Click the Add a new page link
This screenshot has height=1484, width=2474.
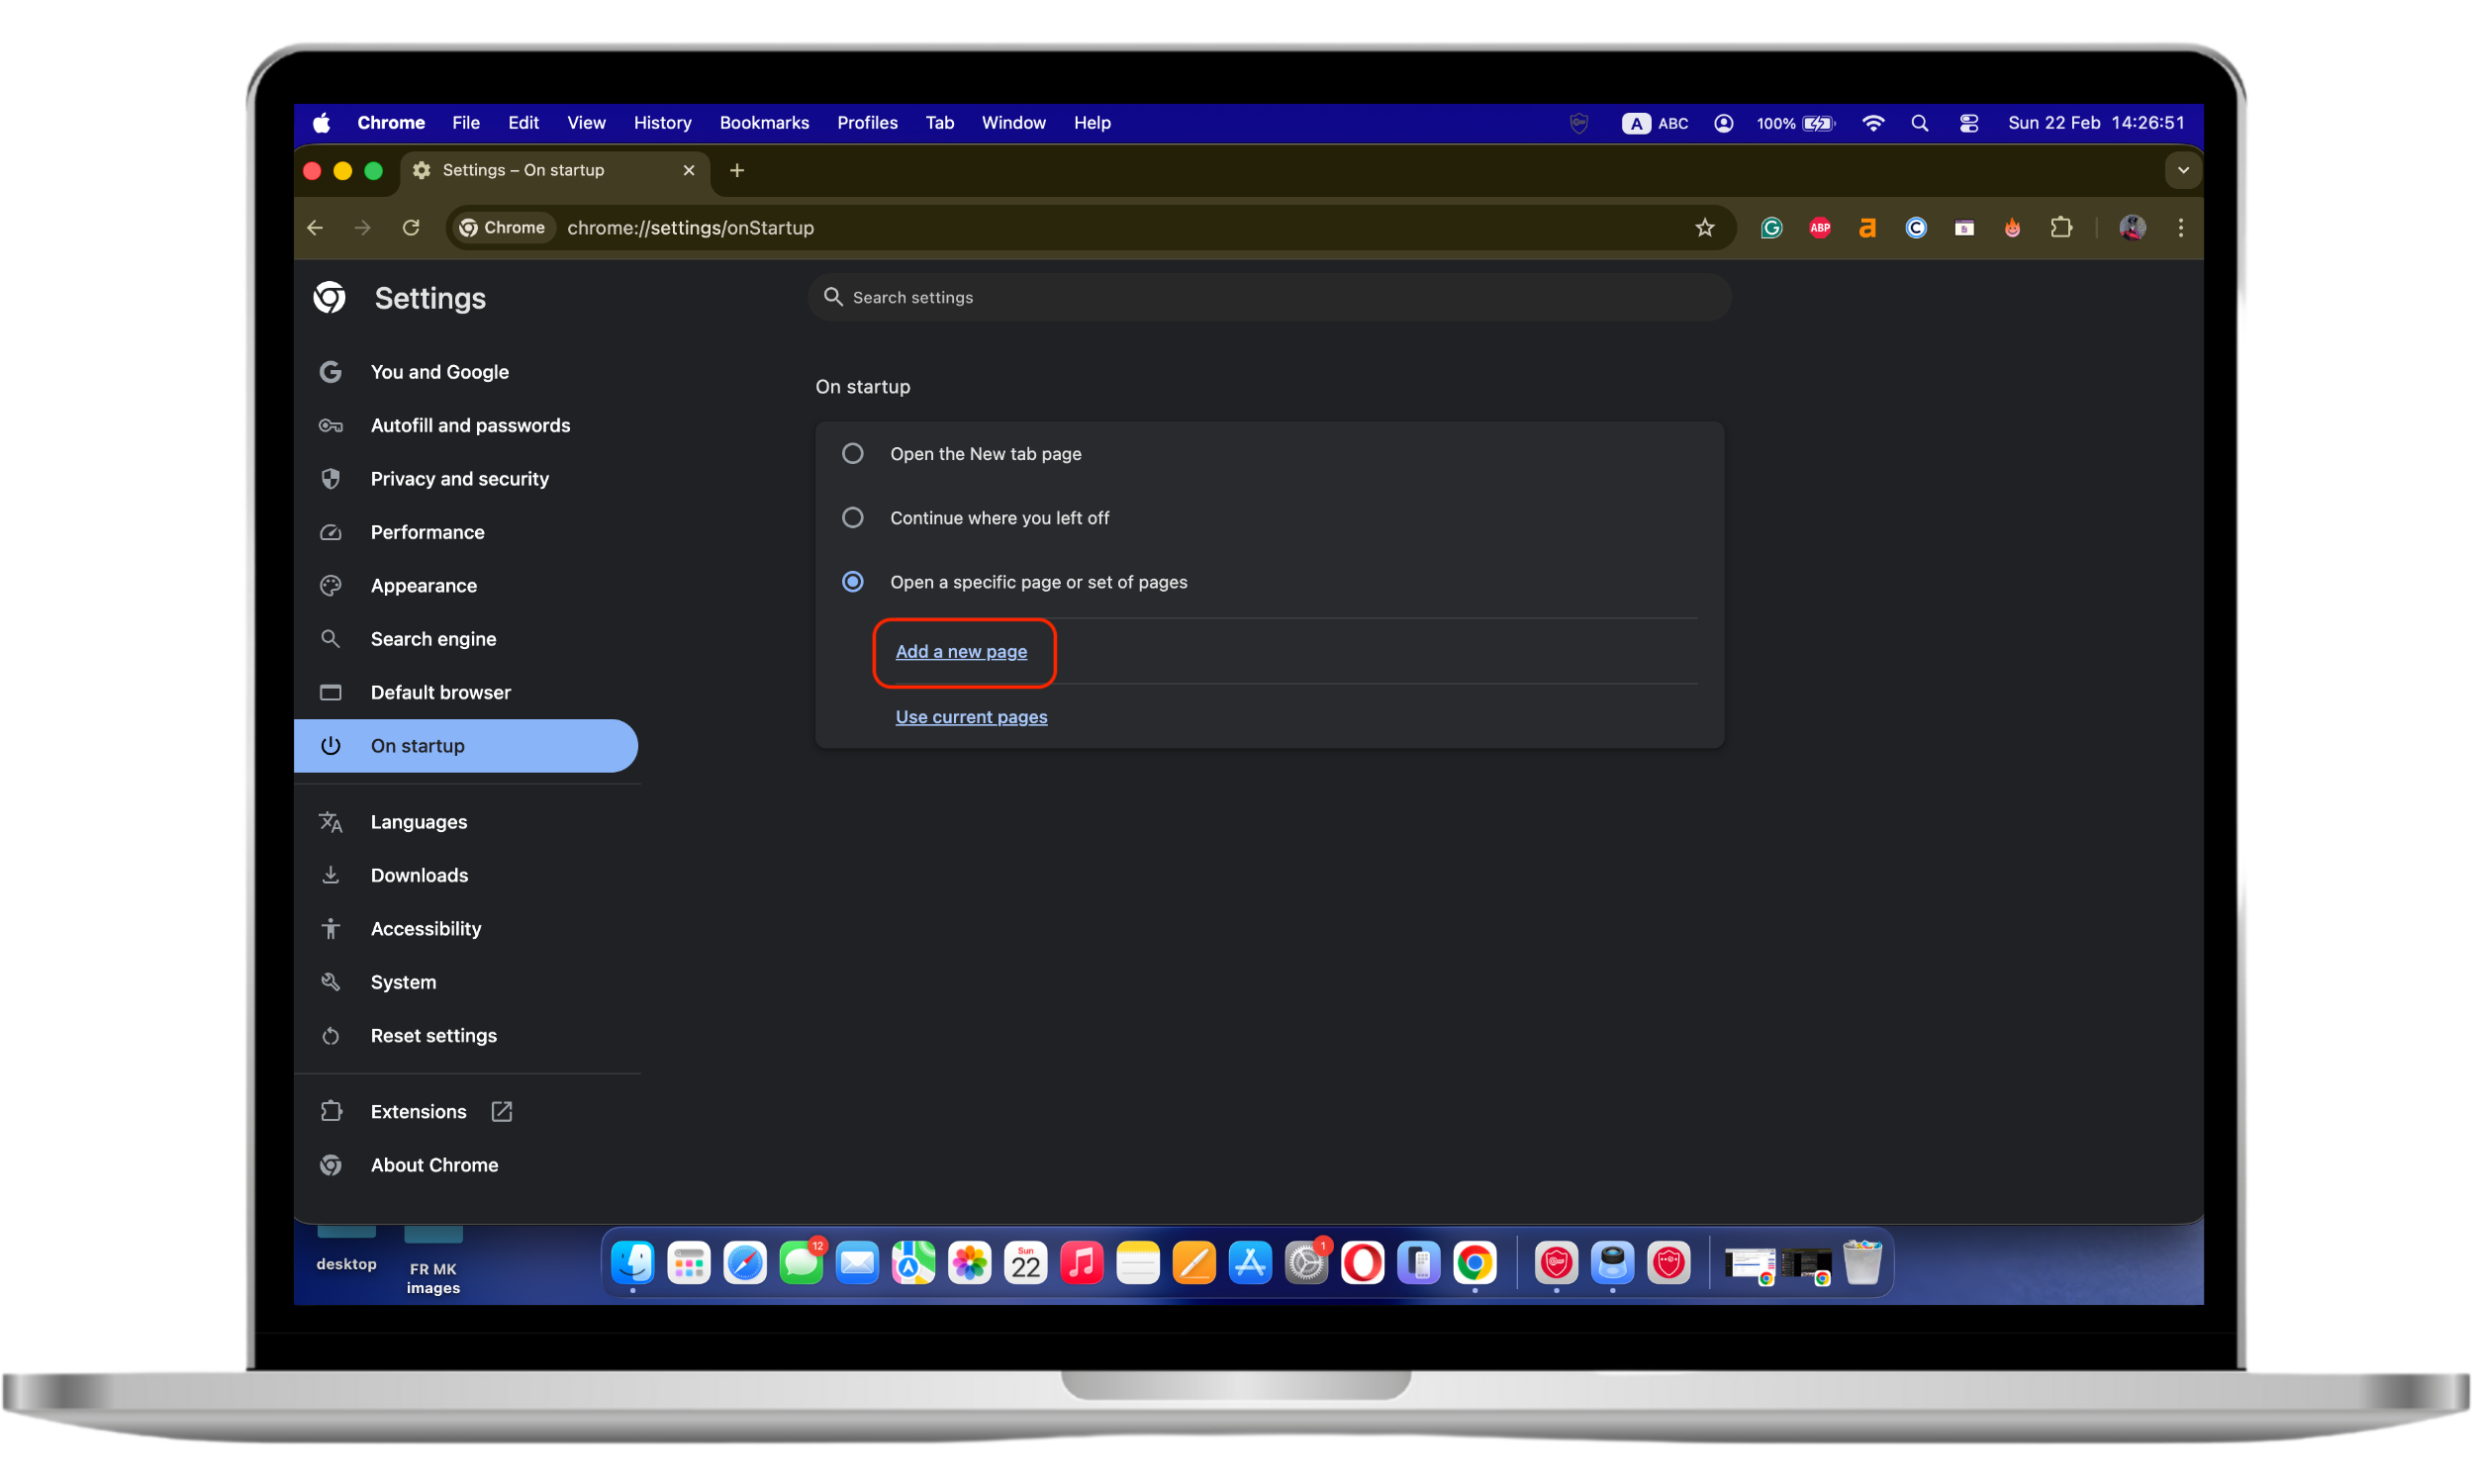(x=961, y=651)
